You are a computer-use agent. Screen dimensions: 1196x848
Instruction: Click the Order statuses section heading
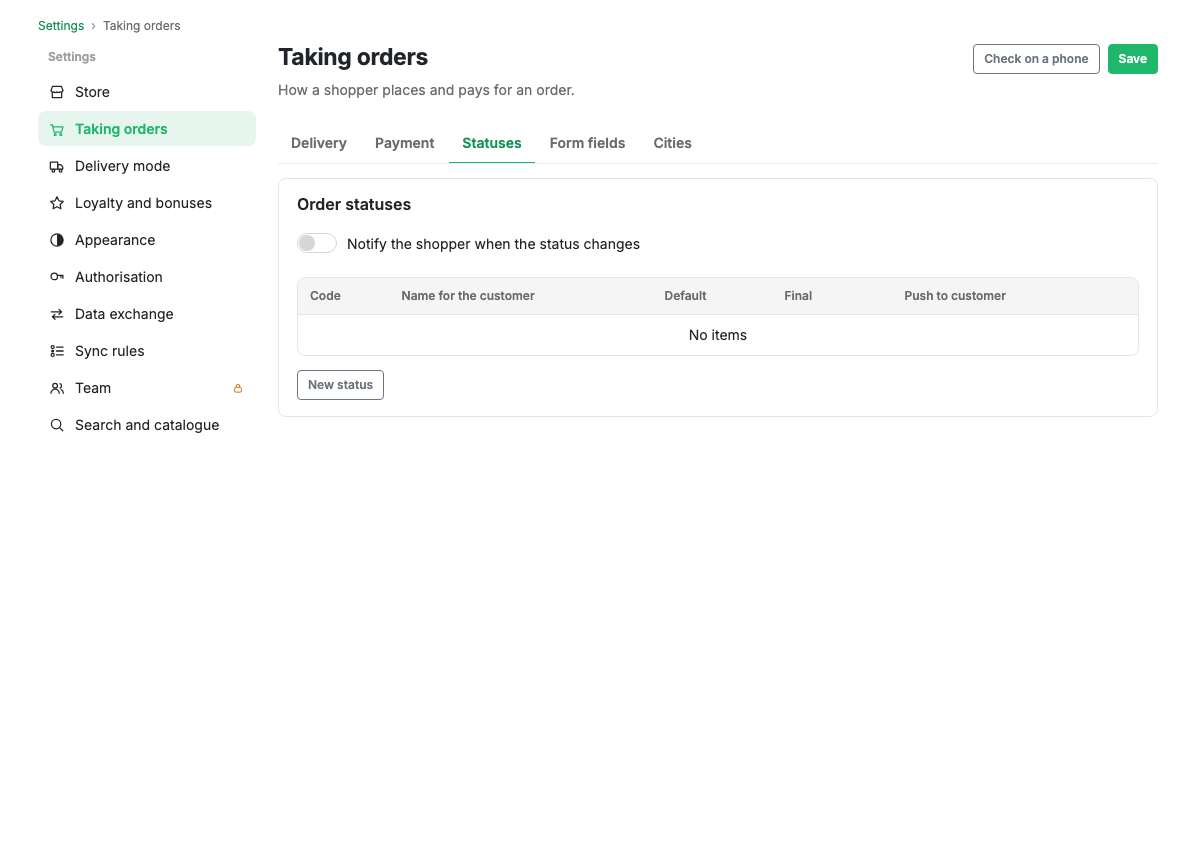pos(354,204)
